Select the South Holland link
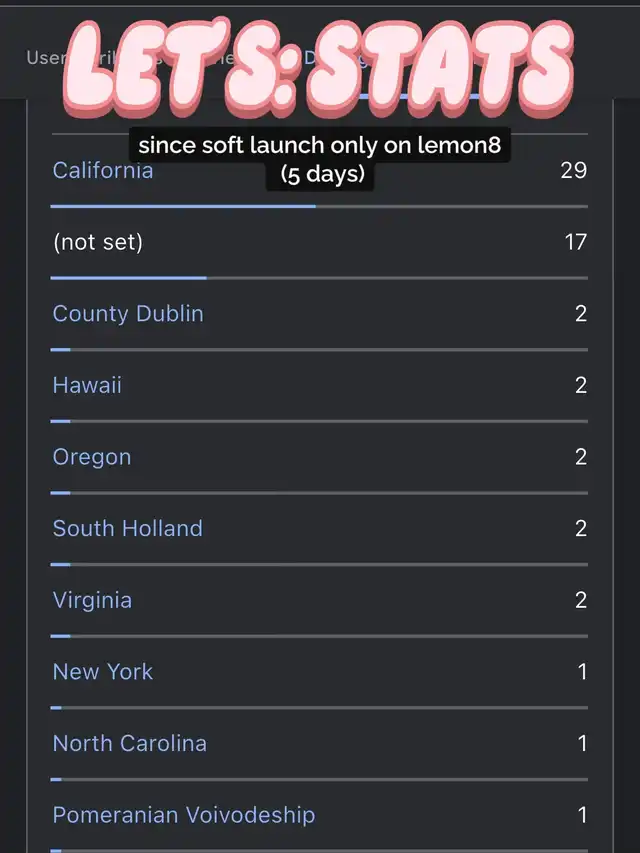 [128, 528]
